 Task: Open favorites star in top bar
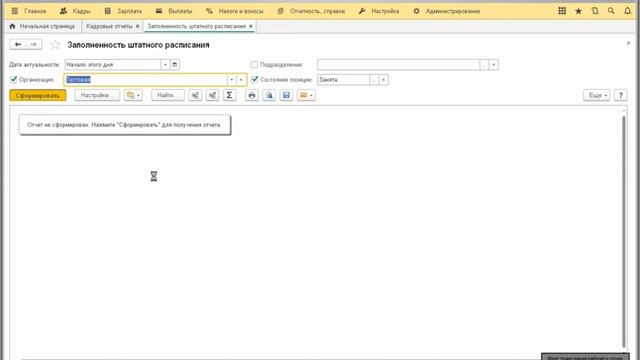tap(578, 11)
